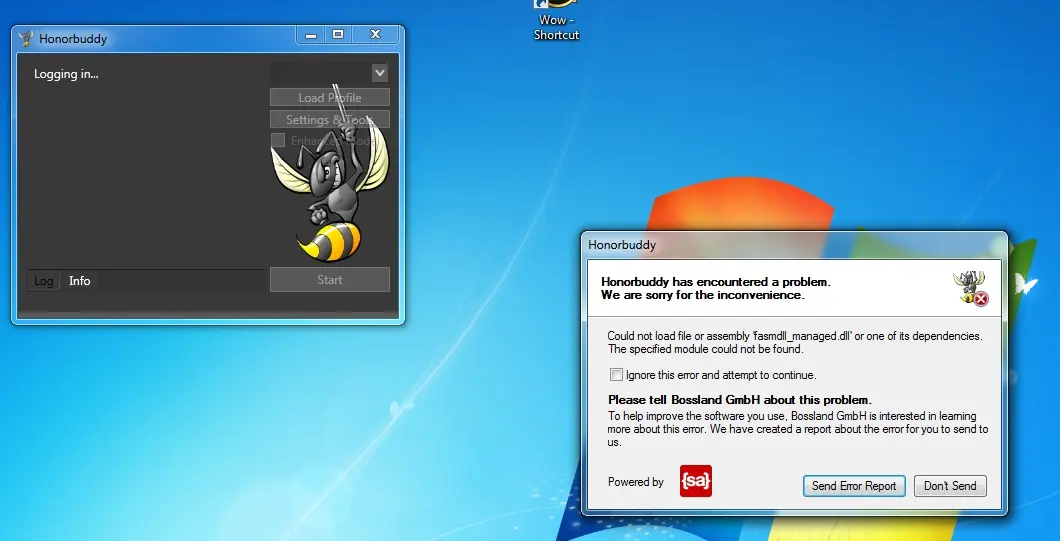Click the bee error icon in dialog
Image resolution: width=1060 pixels, height=541 pixels.
pos(971,288)
